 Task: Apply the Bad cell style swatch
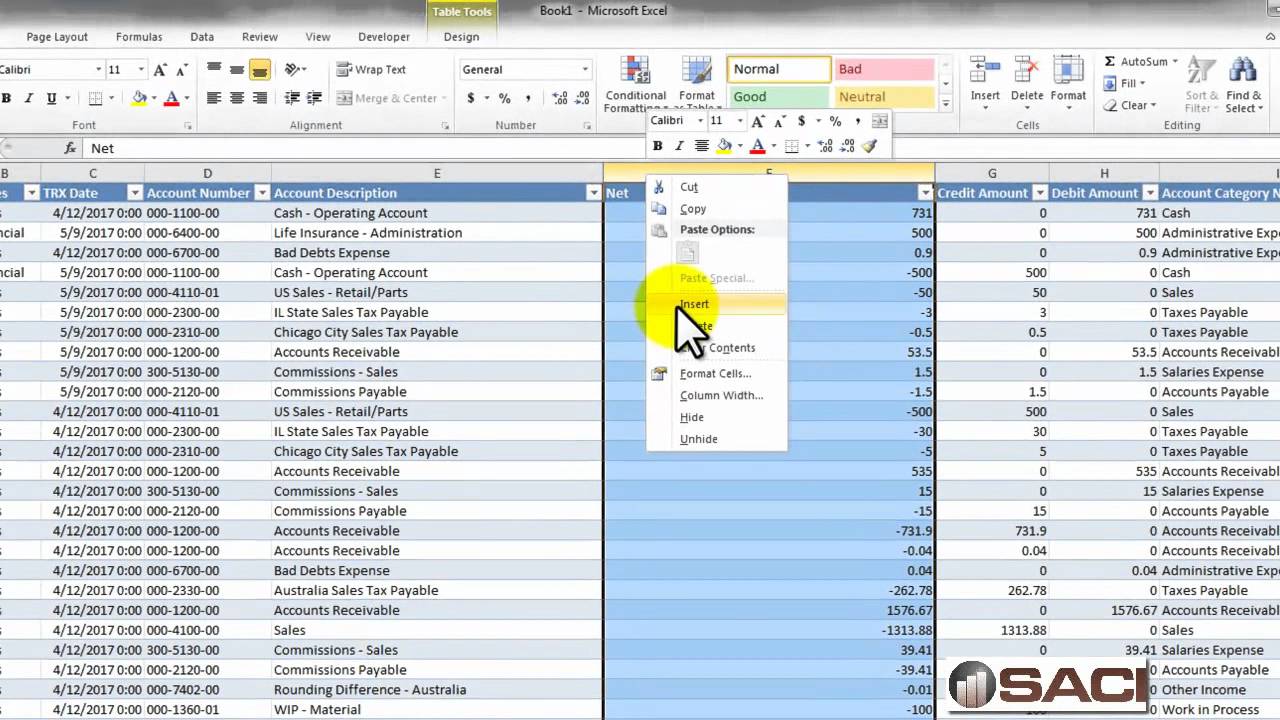[x=883, y=69]
